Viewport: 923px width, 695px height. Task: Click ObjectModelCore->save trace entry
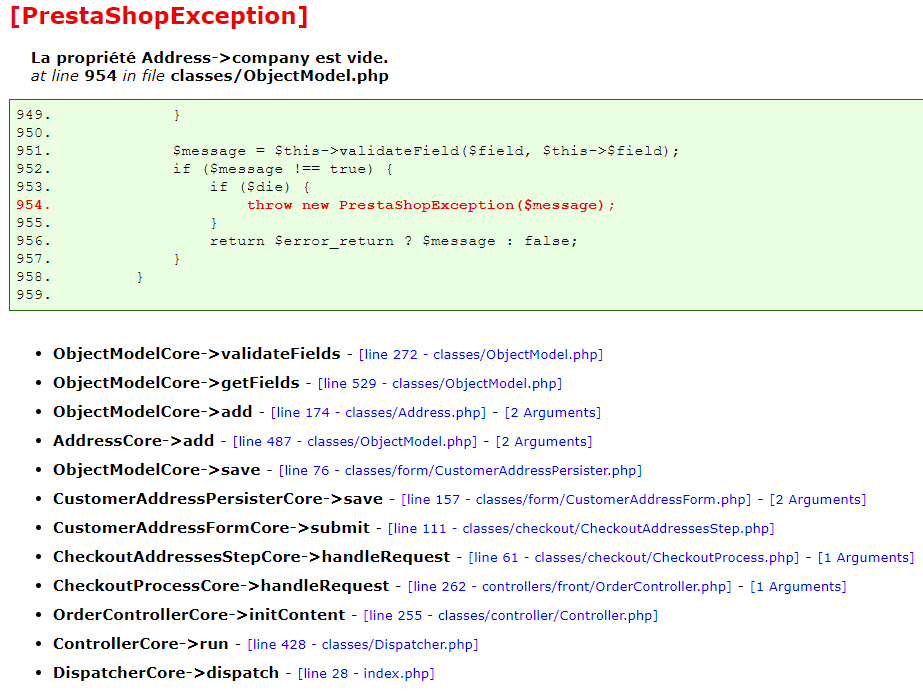point(157,470)
